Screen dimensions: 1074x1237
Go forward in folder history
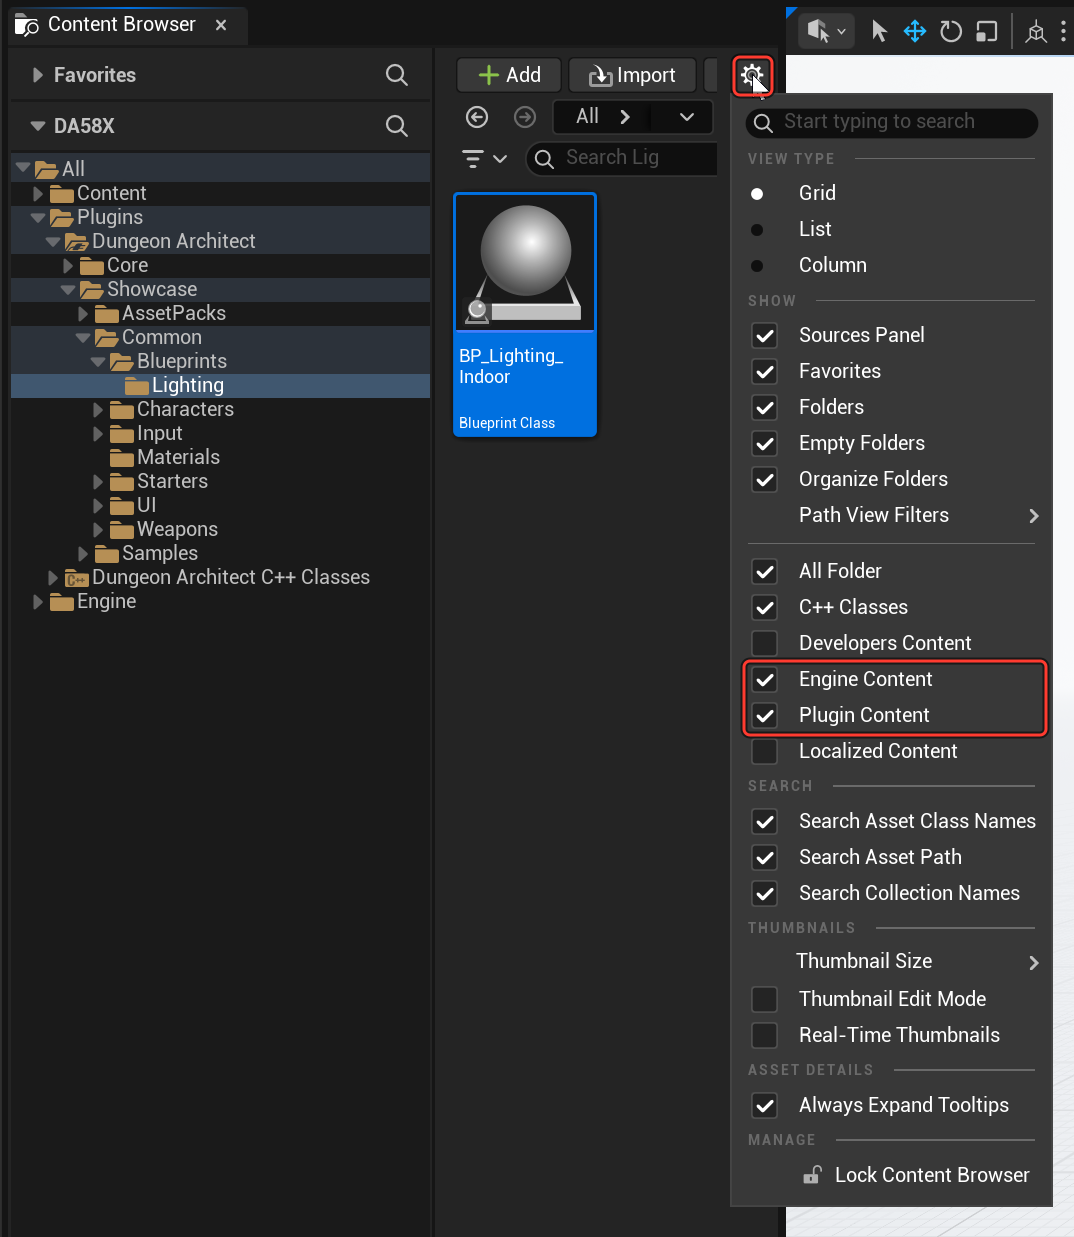(x=525, y=117)
